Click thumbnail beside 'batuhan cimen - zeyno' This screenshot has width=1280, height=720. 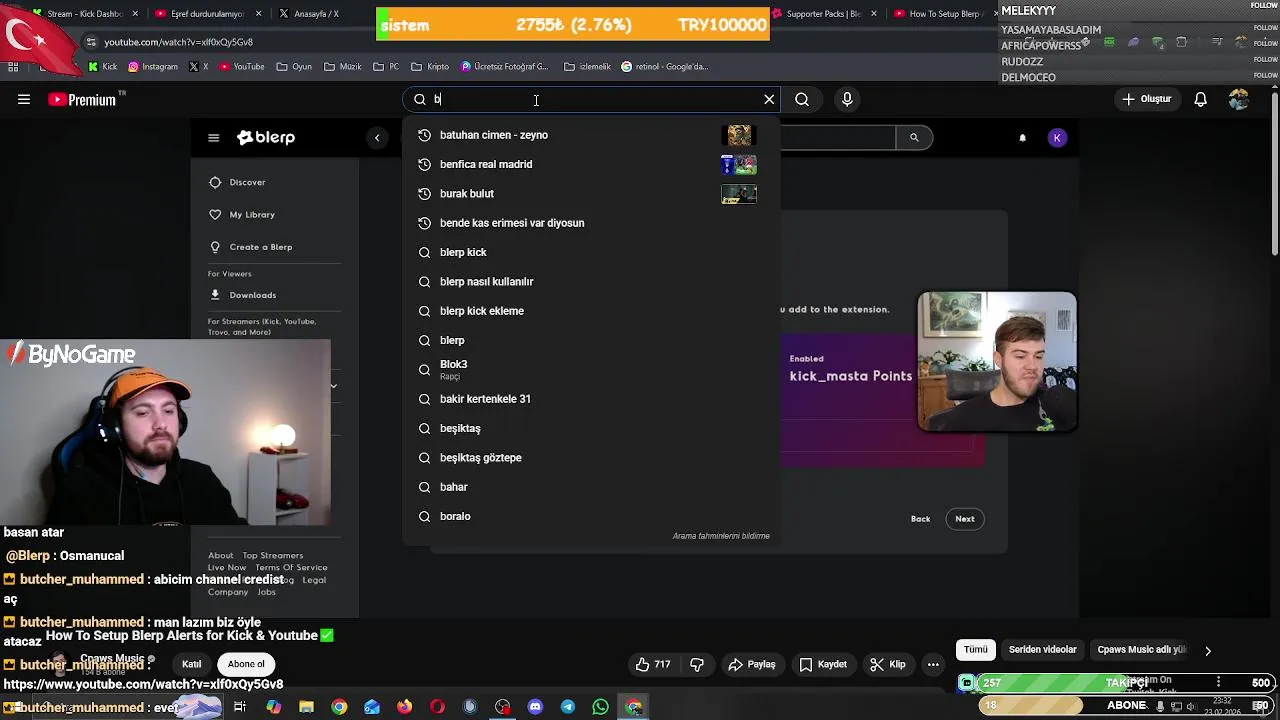pos(739,135)
